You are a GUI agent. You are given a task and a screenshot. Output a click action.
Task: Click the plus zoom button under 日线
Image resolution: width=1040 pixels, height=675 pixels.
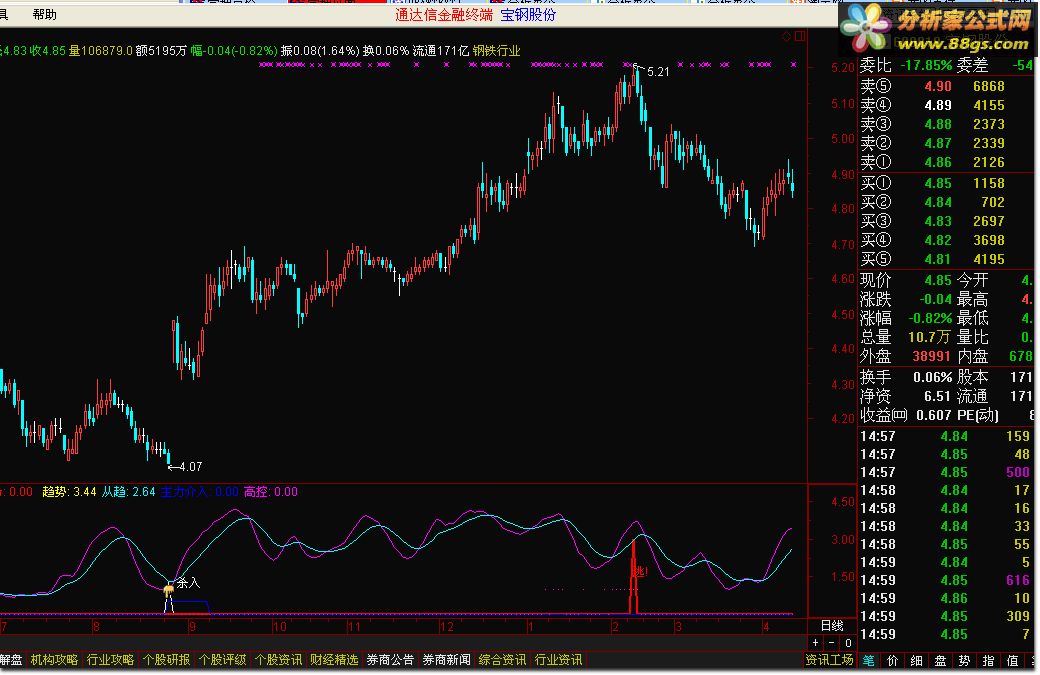click(816, 643)
